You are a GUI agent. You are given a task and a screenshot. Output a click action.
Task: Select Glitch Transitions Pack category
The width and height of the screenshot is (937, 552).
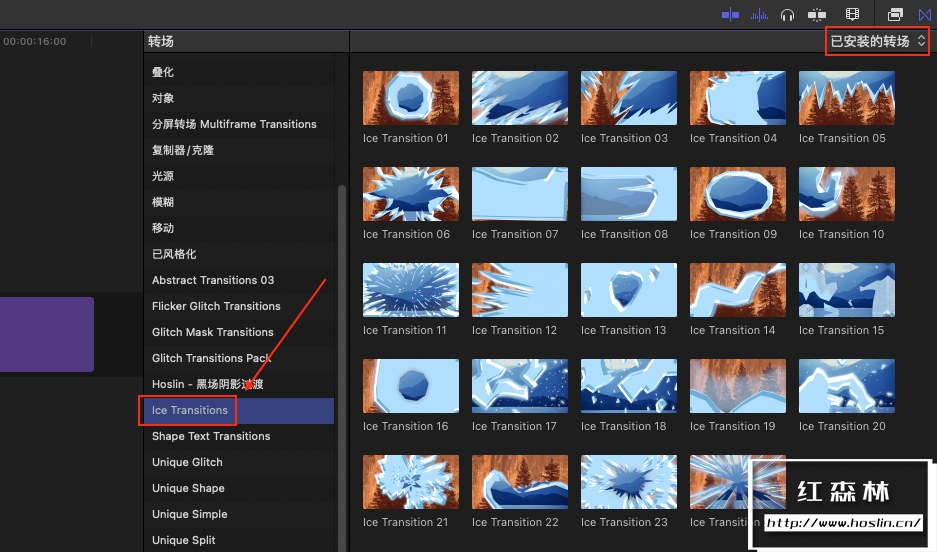point(211,358)
